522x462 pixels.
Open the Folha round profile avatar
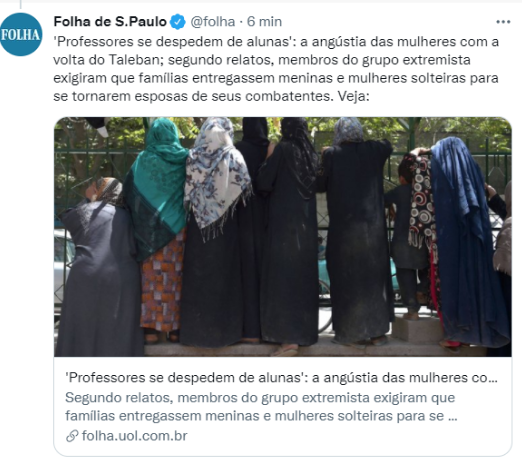pyautogui.click(x=21, y=34)
